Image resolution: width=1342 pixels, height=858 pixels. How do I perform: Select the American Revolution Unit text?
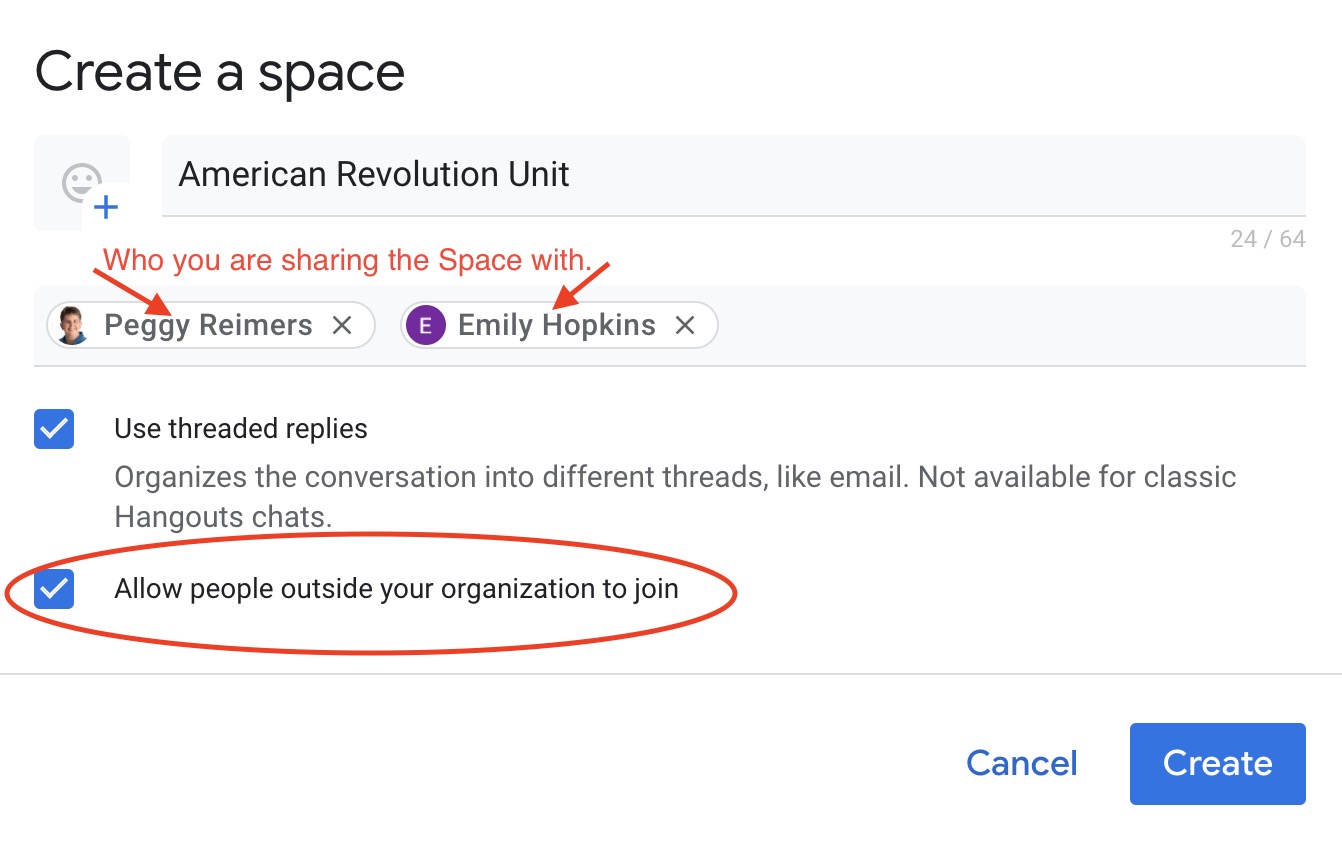[x=373, y=174]
